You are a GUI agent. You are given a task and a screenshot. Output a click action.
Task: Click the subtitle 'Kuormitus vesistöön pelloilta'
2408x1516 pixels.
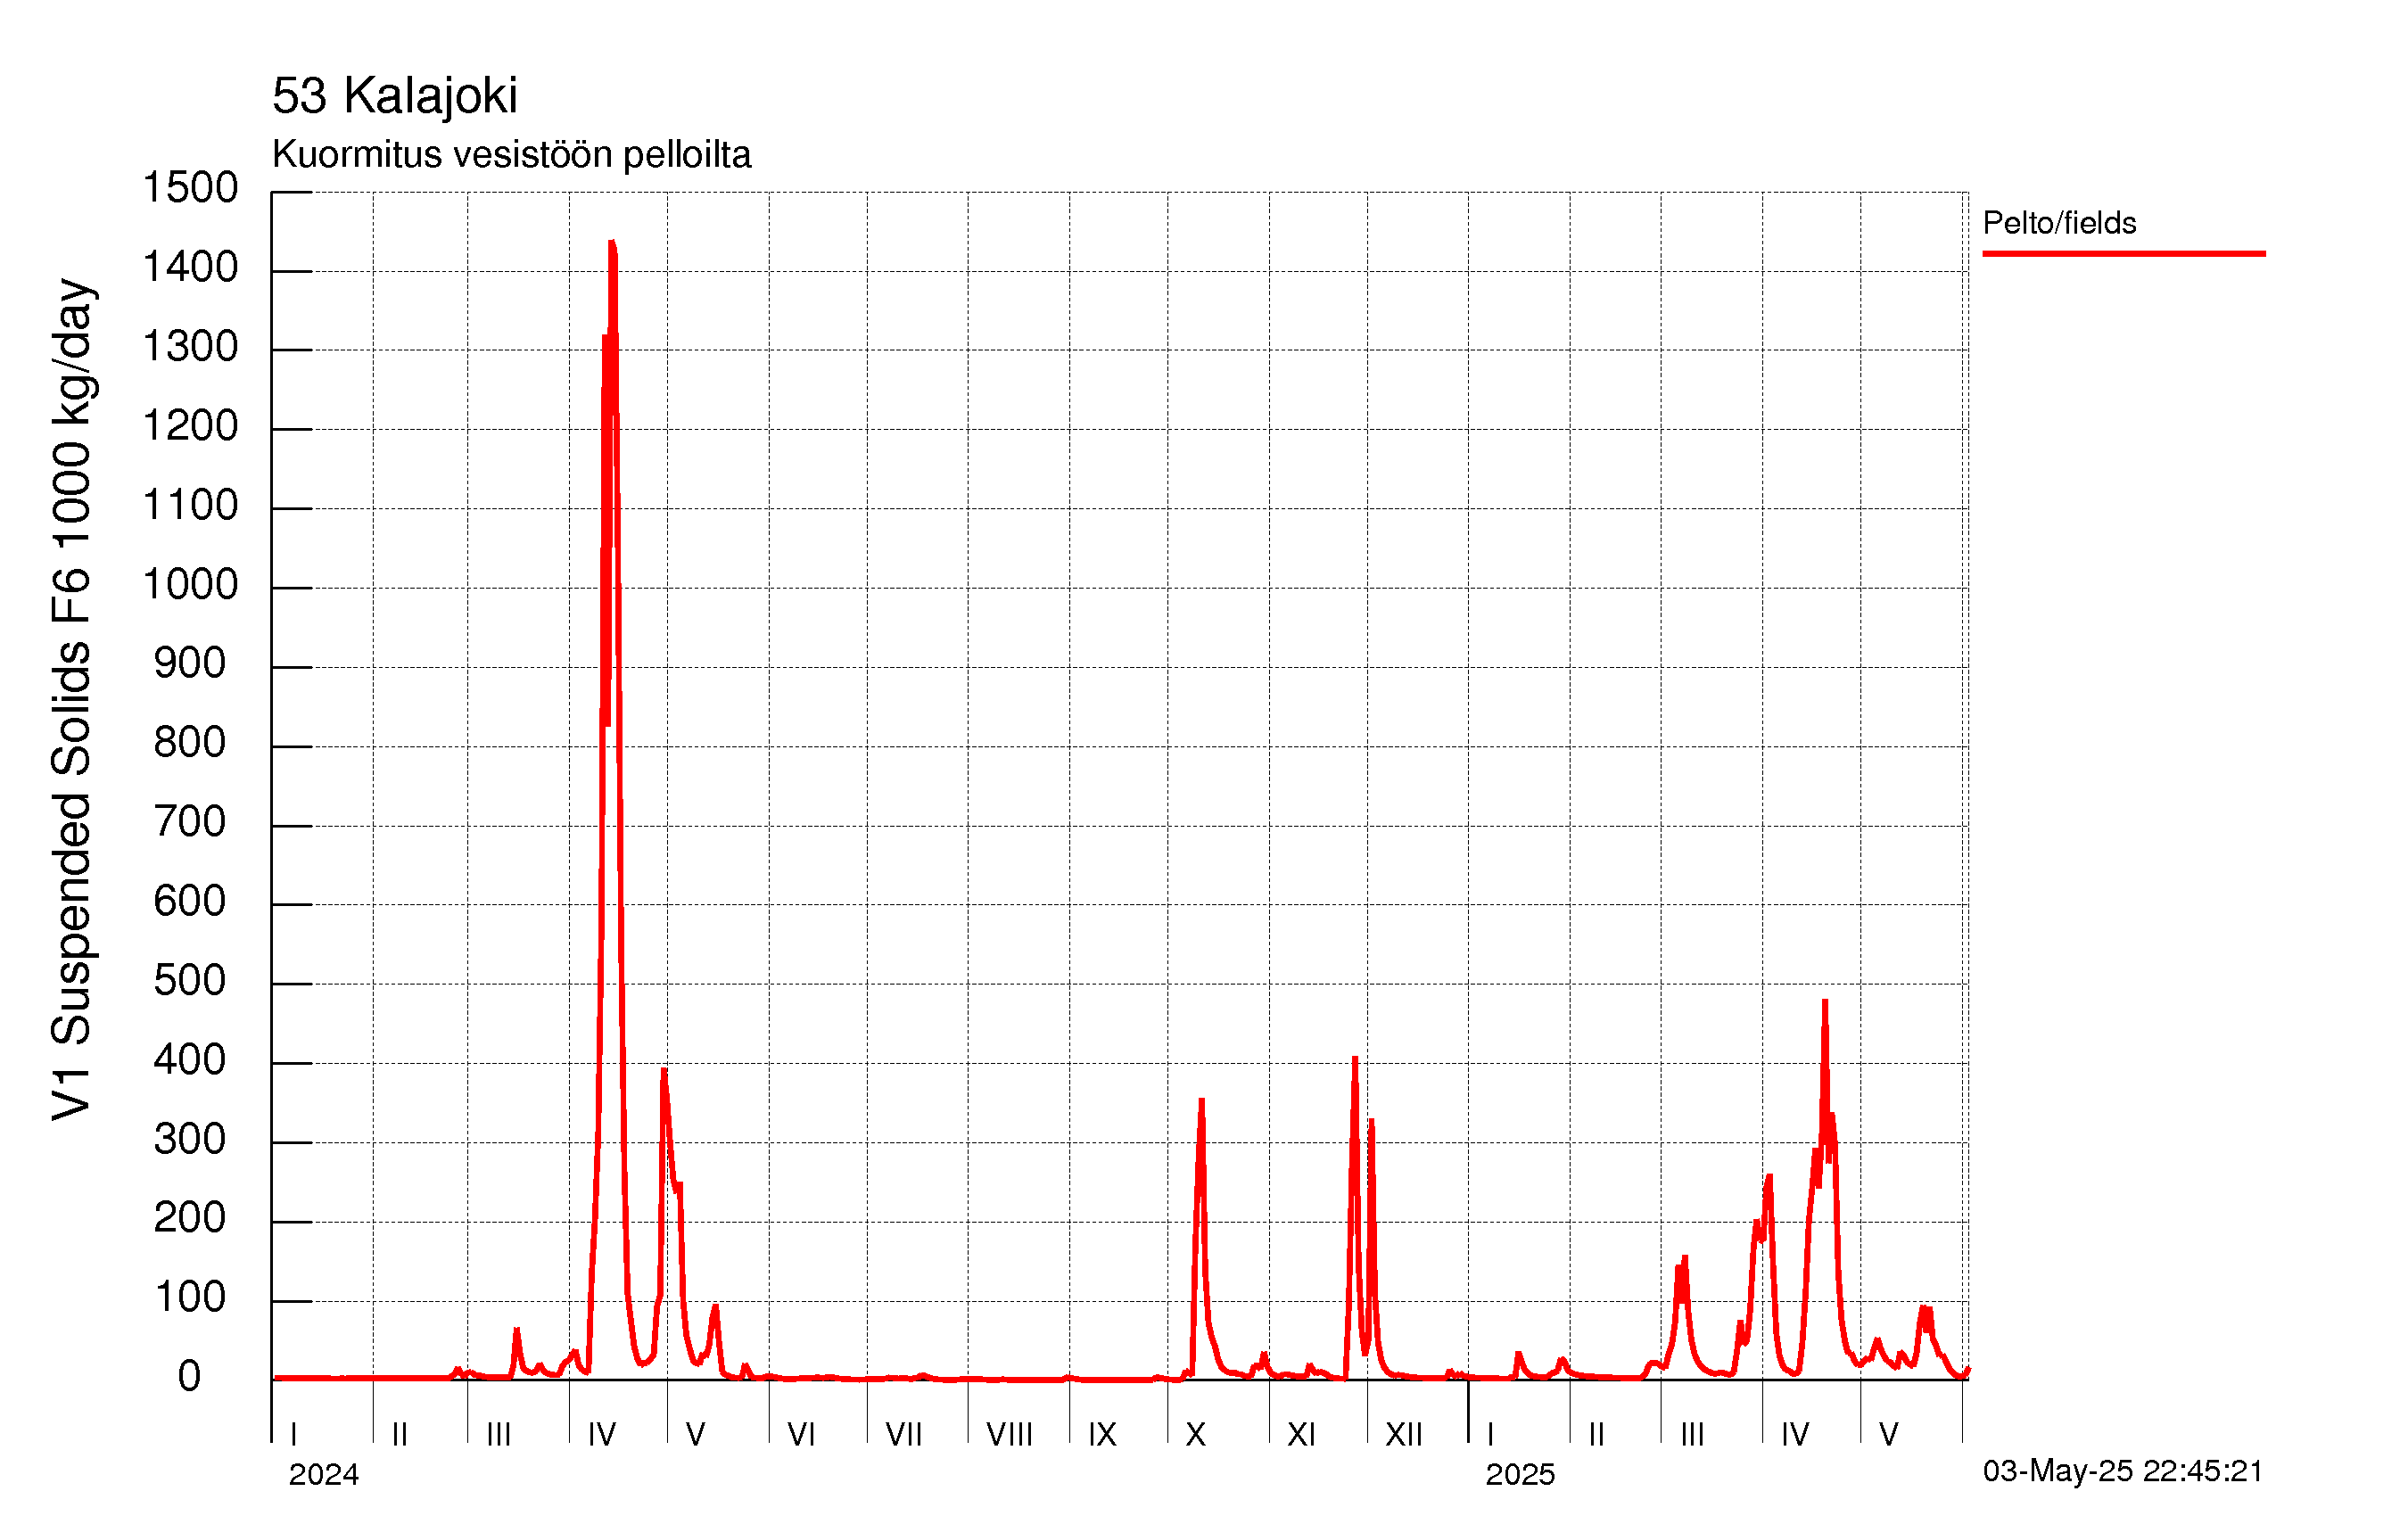tap(511, 155)
